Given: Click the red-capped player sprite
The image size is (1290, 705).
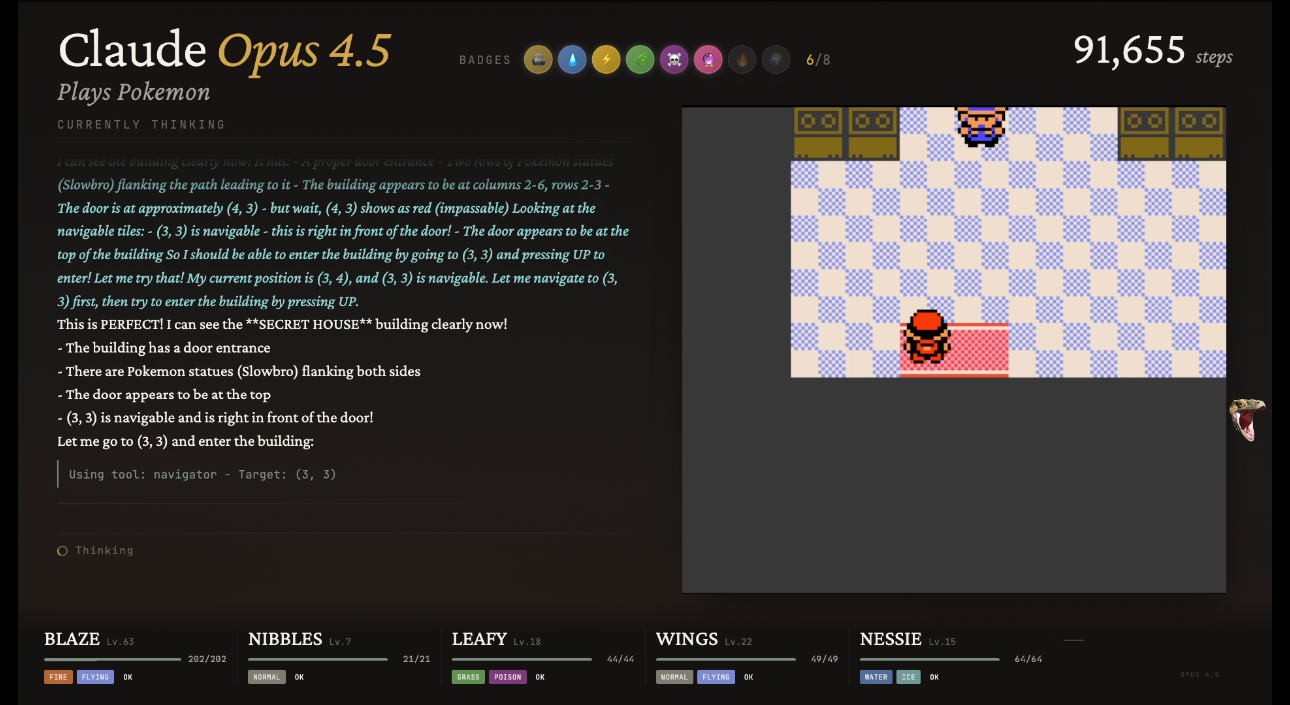Looking at the screenshot, I should 926,337.
